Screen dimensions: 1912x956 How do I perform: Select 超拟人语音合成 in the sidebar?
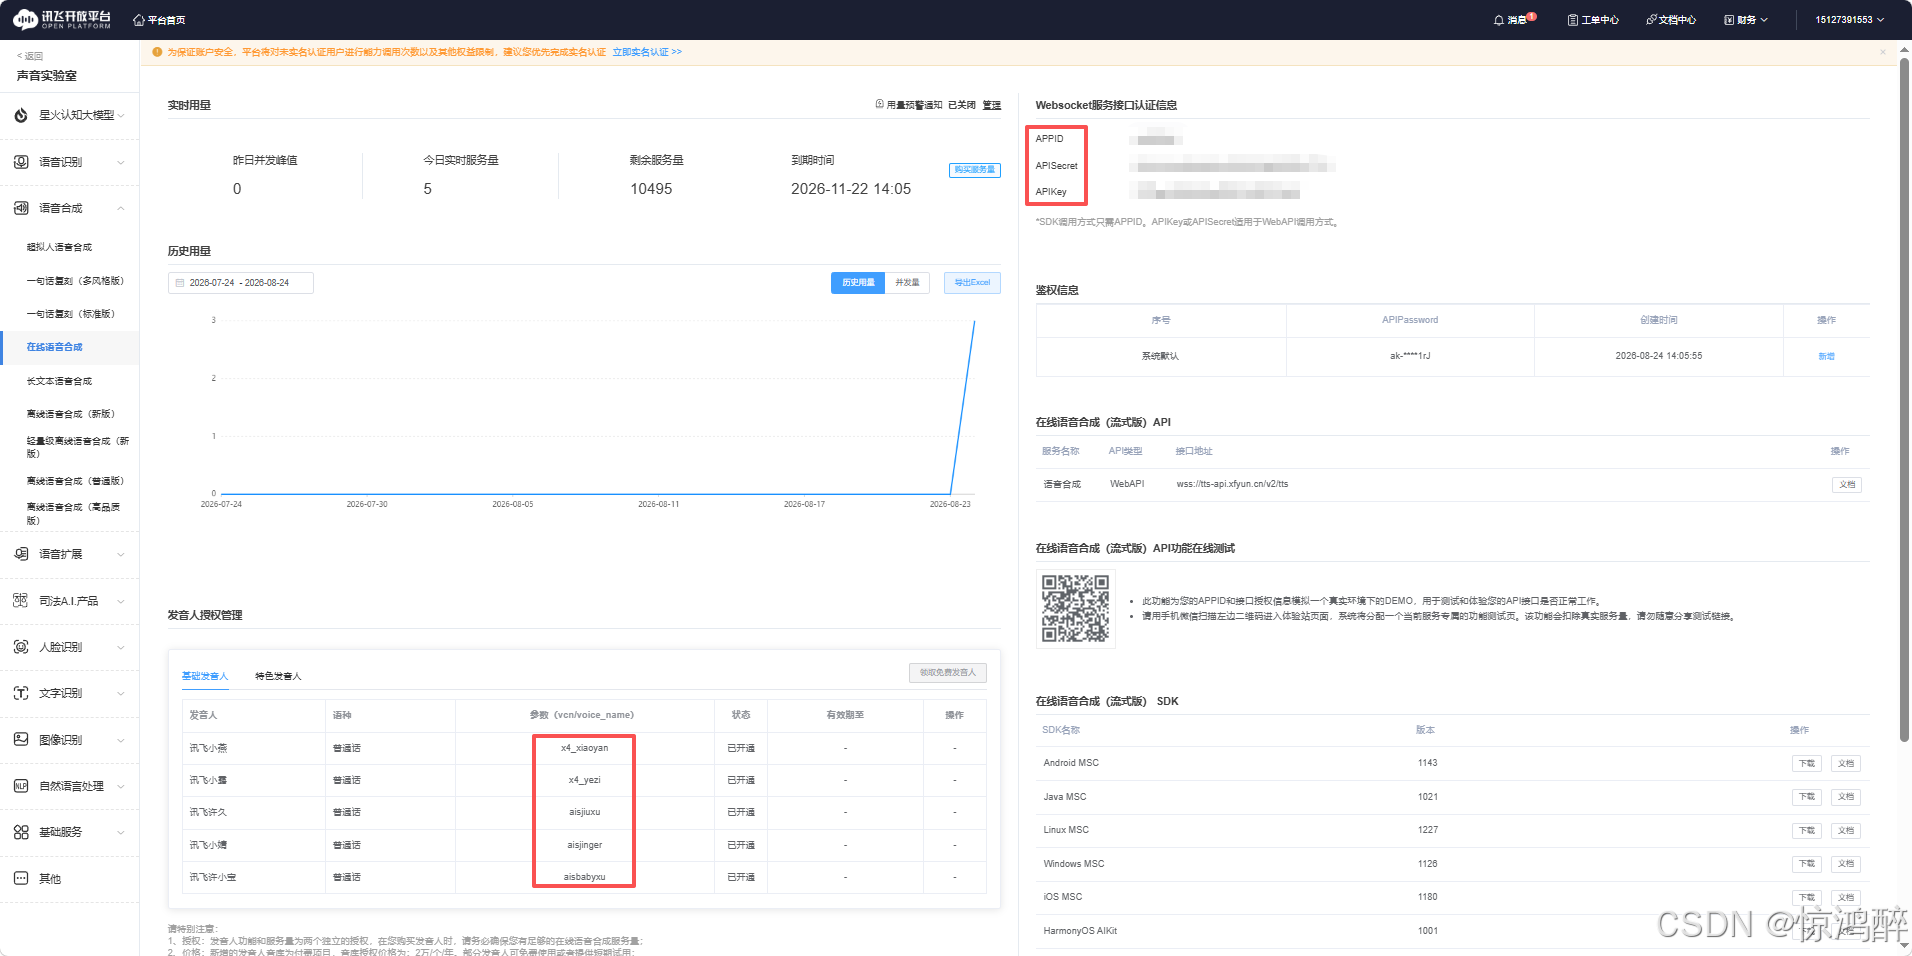59,247
